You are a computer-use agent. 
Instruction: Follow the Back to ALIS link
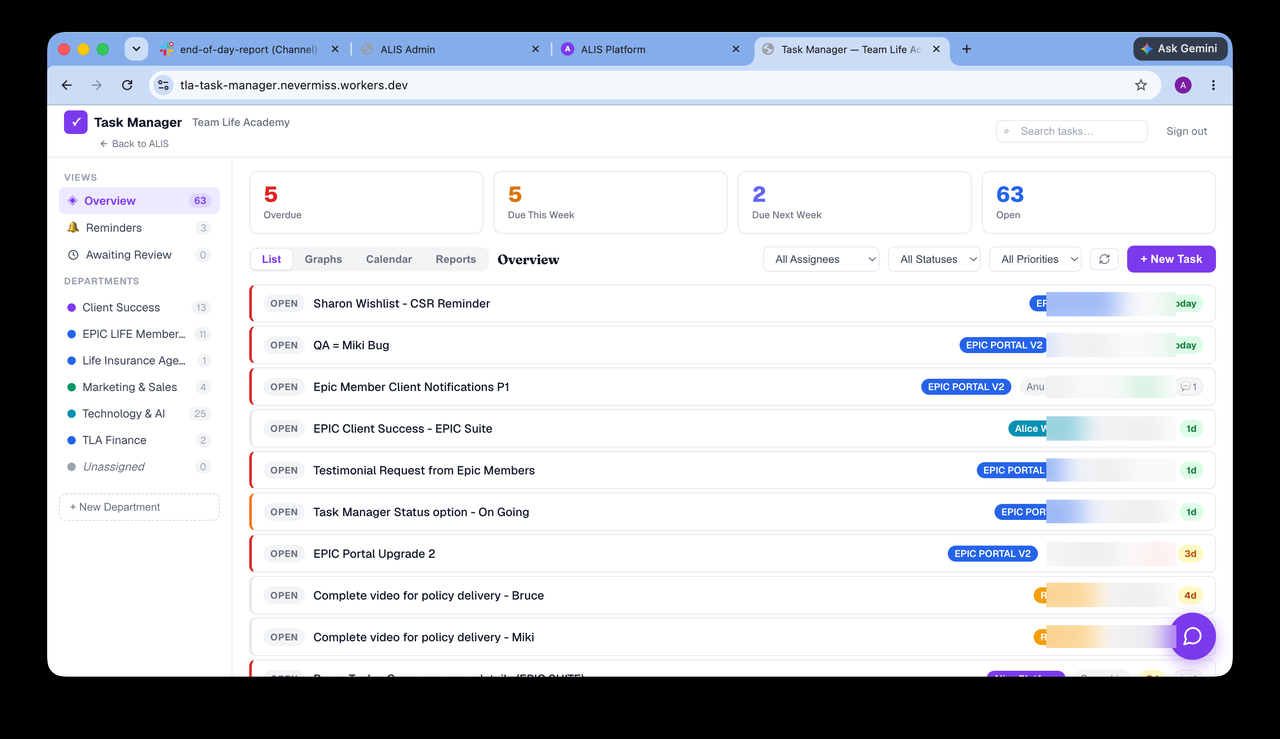tap(134, 144)
